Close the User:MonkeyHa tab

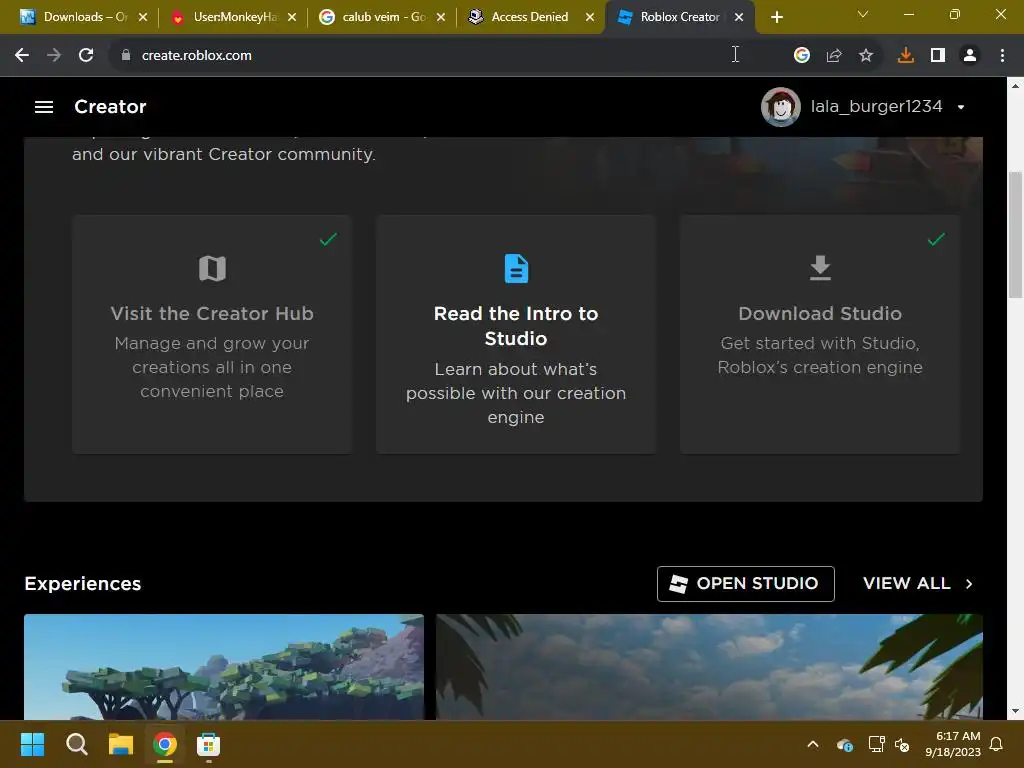point(292,17)
